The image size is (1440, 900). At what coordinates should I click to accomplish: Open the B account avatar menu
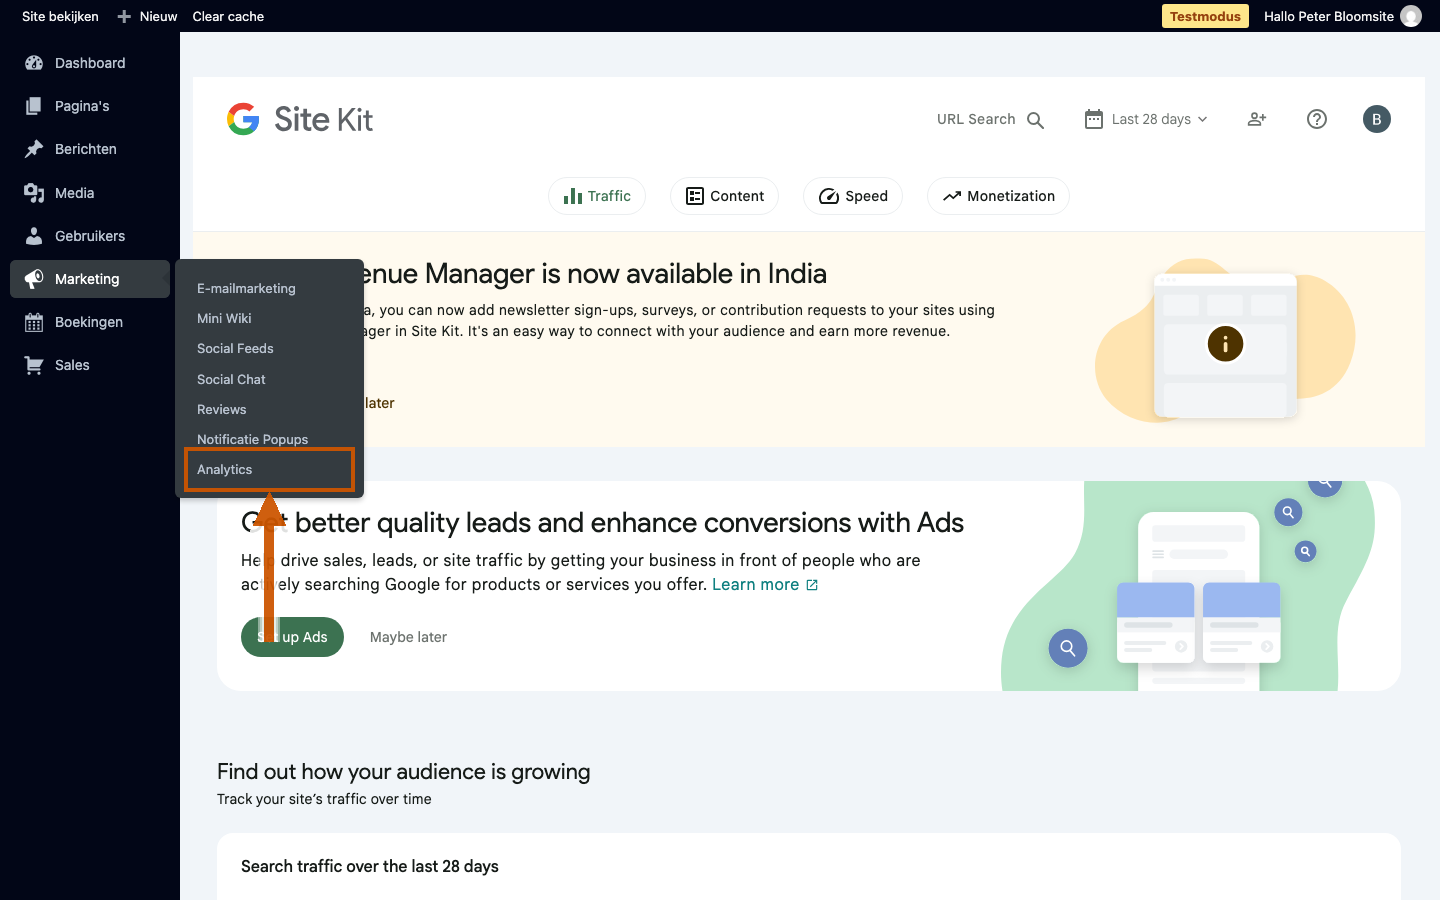click(1377, 119)
